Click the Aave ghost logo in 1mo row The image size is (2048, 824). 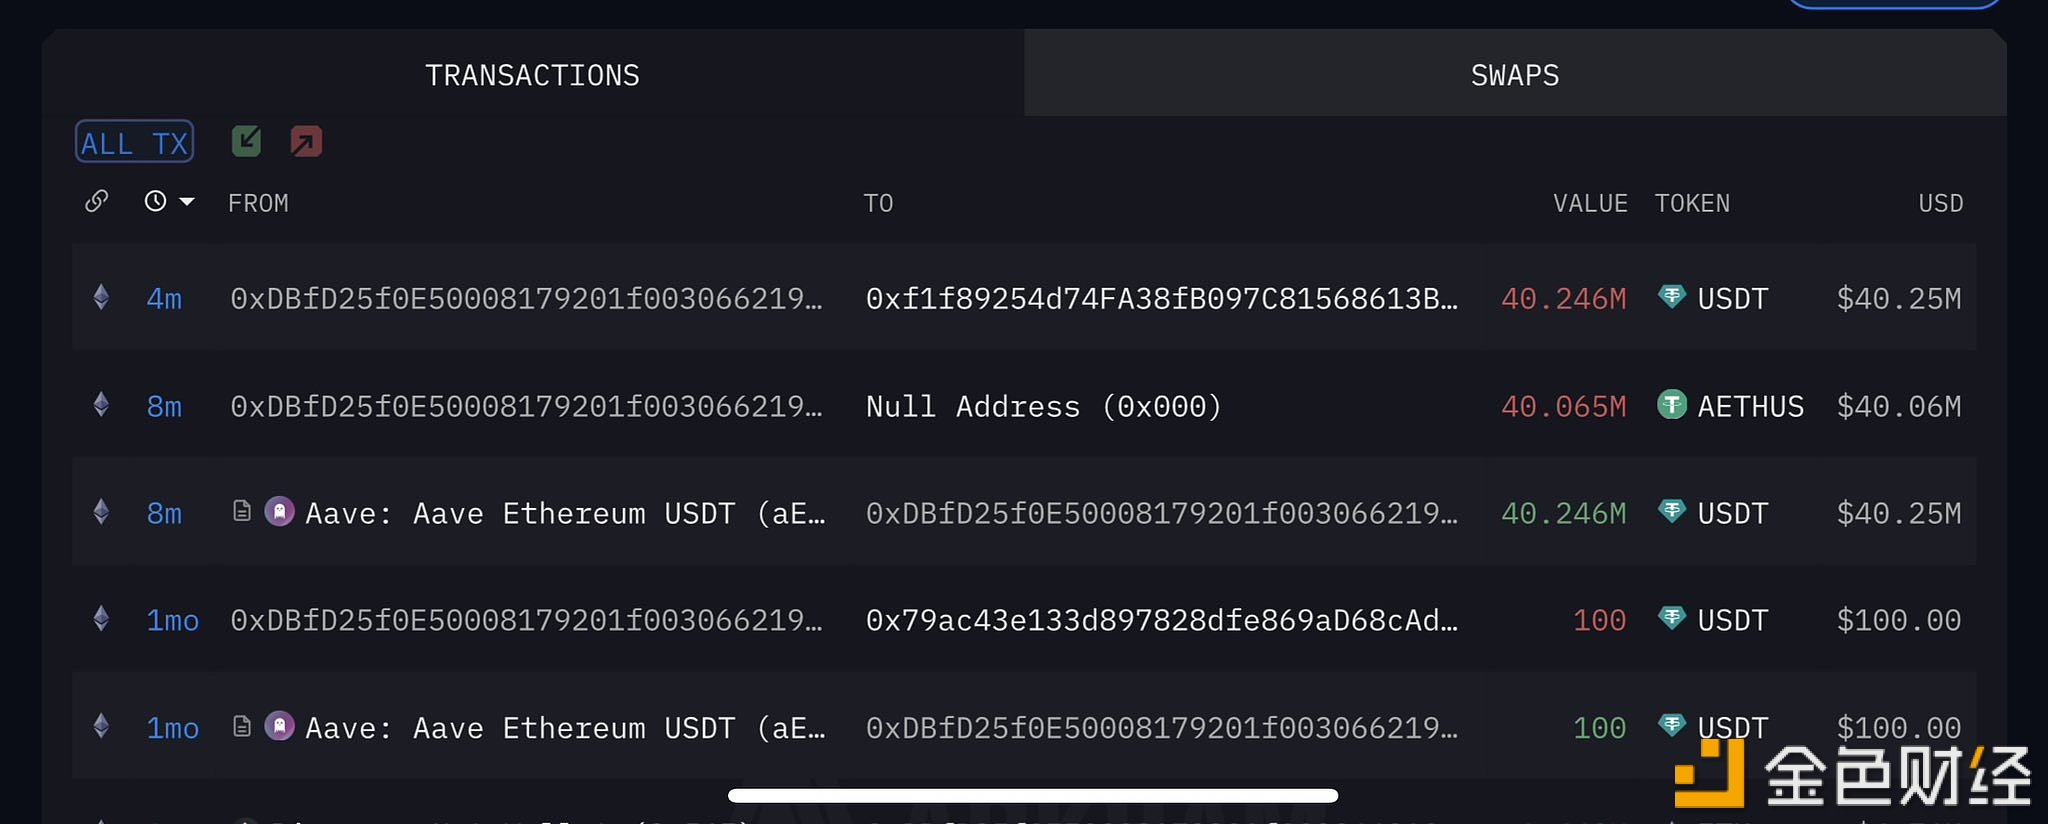click(279, 726)
